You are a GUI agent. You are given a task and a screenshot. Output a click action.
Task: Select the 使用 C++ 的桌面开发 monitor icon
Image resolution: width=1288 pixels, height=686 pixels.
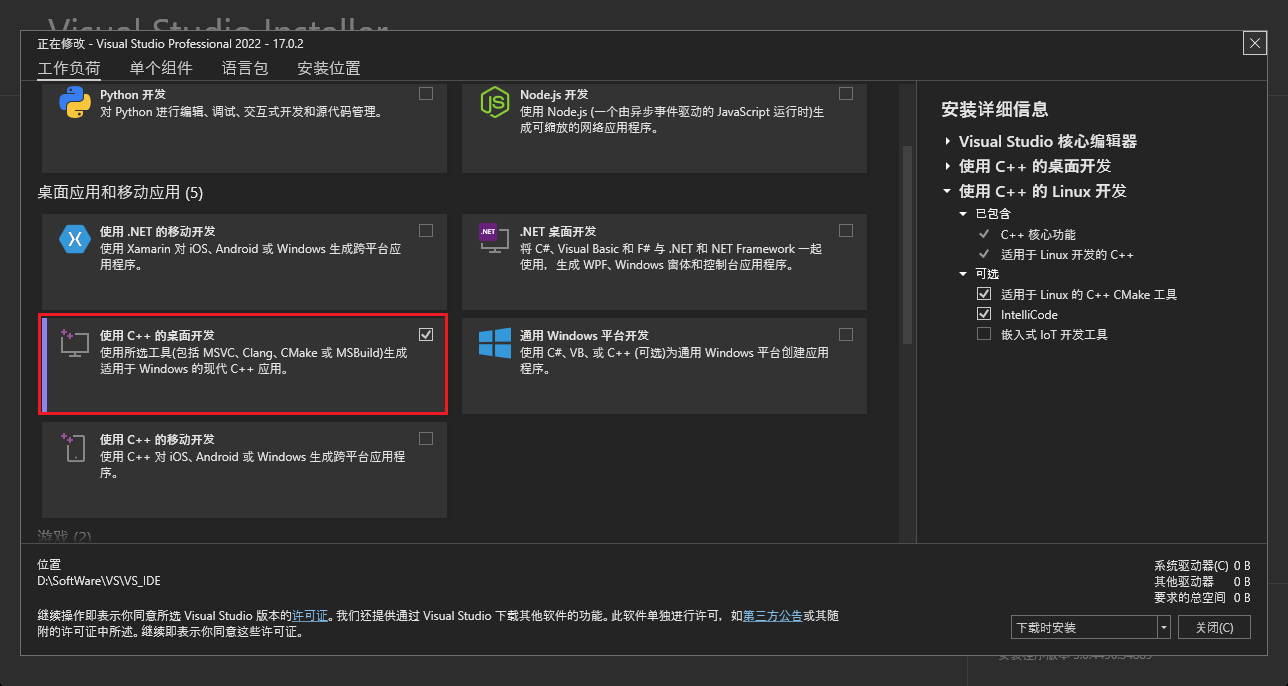coord(75,344)
